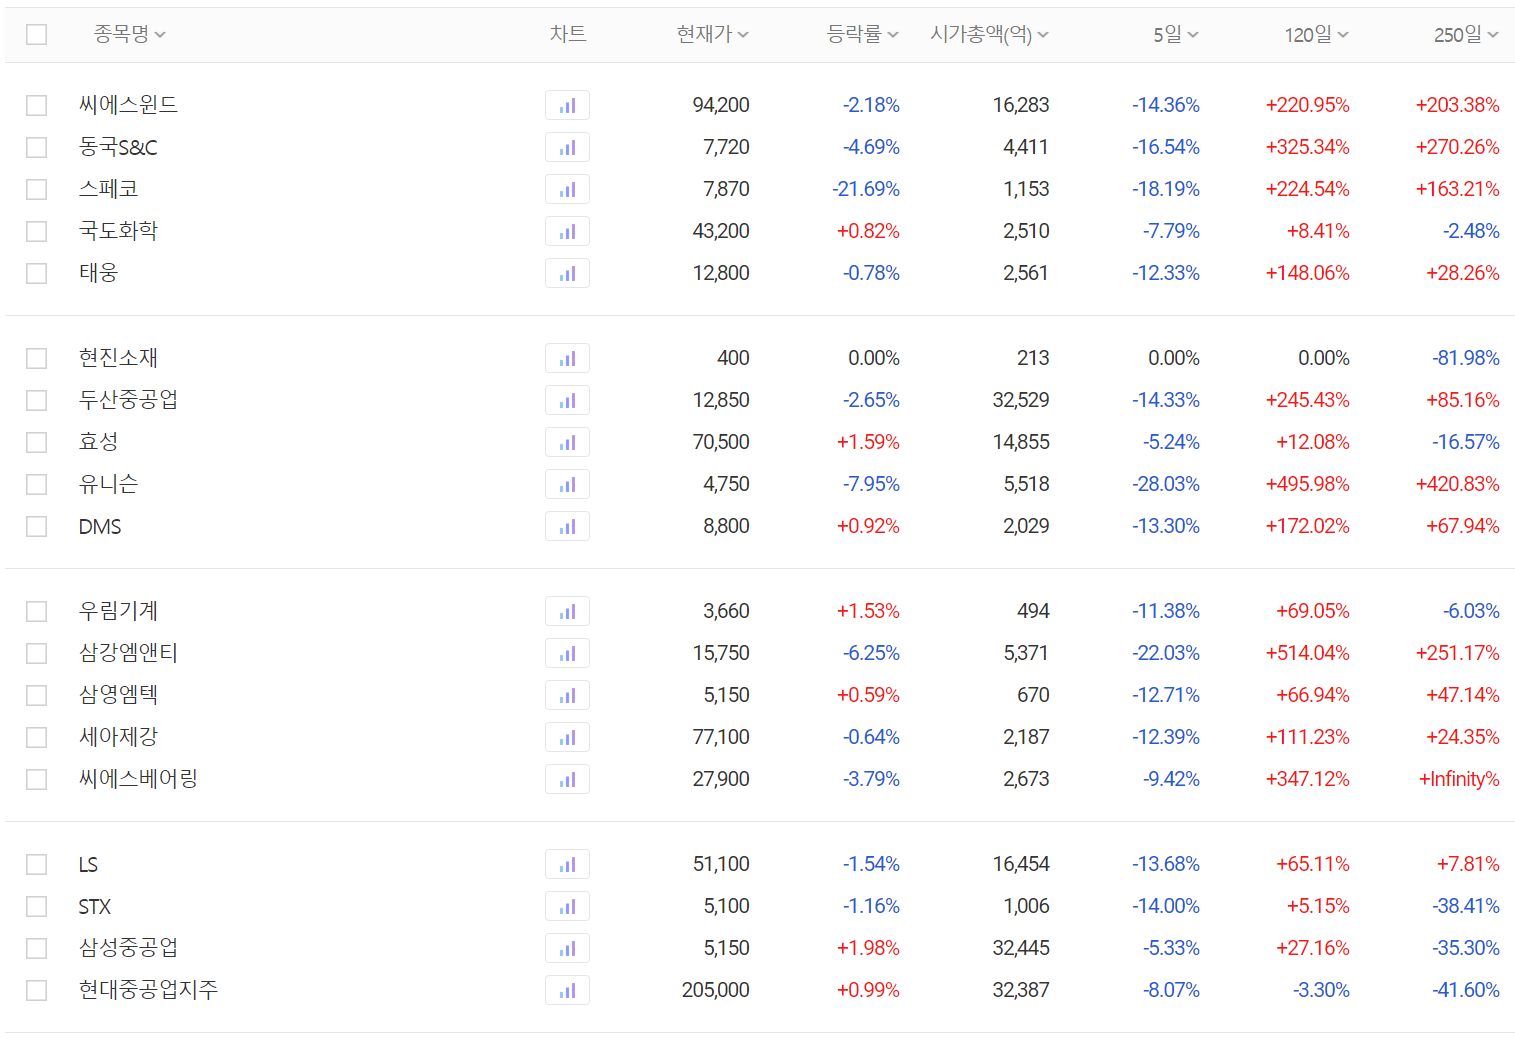Sort by 5일 column header
Image resolution: width=1515 pixels, height=1056 pixels.
pyautogui.click(x=1175, y=35)
